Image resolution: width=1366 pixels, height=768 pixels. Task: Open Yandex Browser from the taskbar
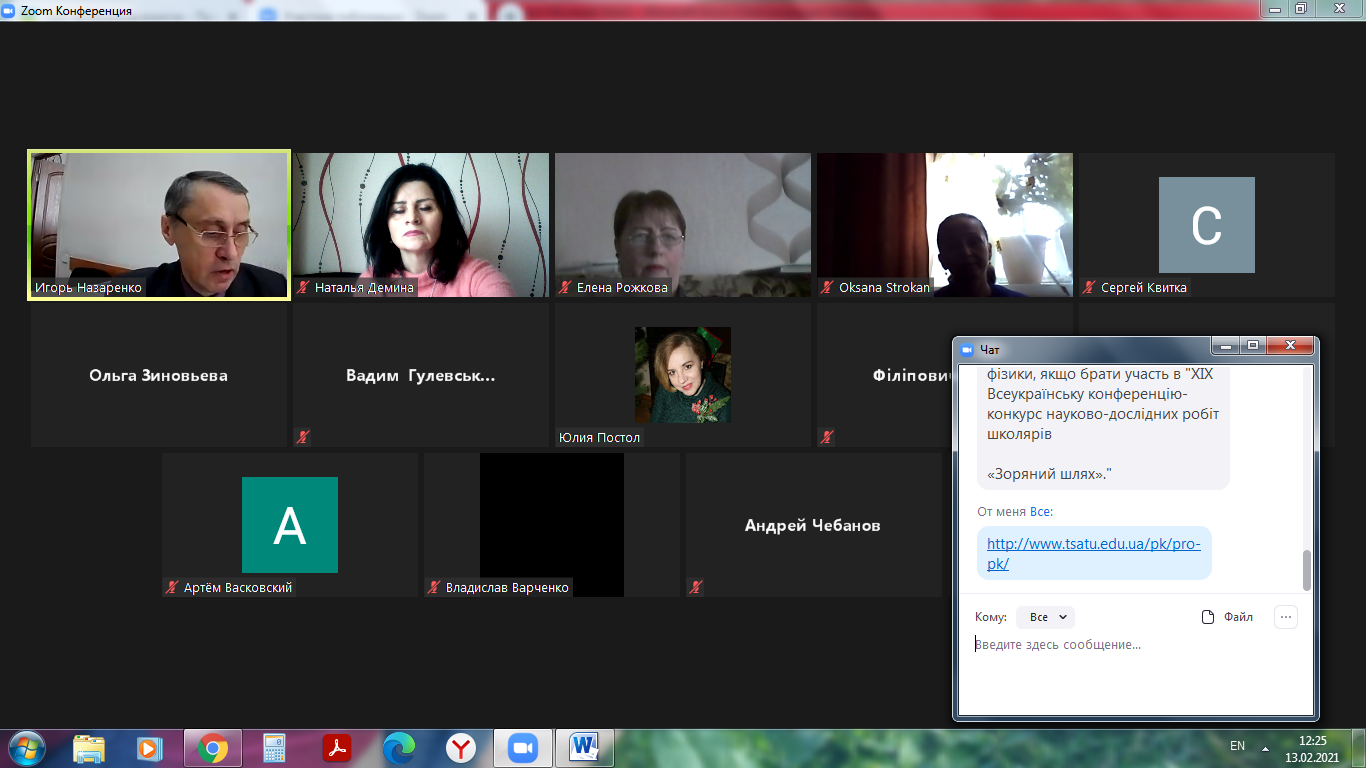click(x=461, y=748)
